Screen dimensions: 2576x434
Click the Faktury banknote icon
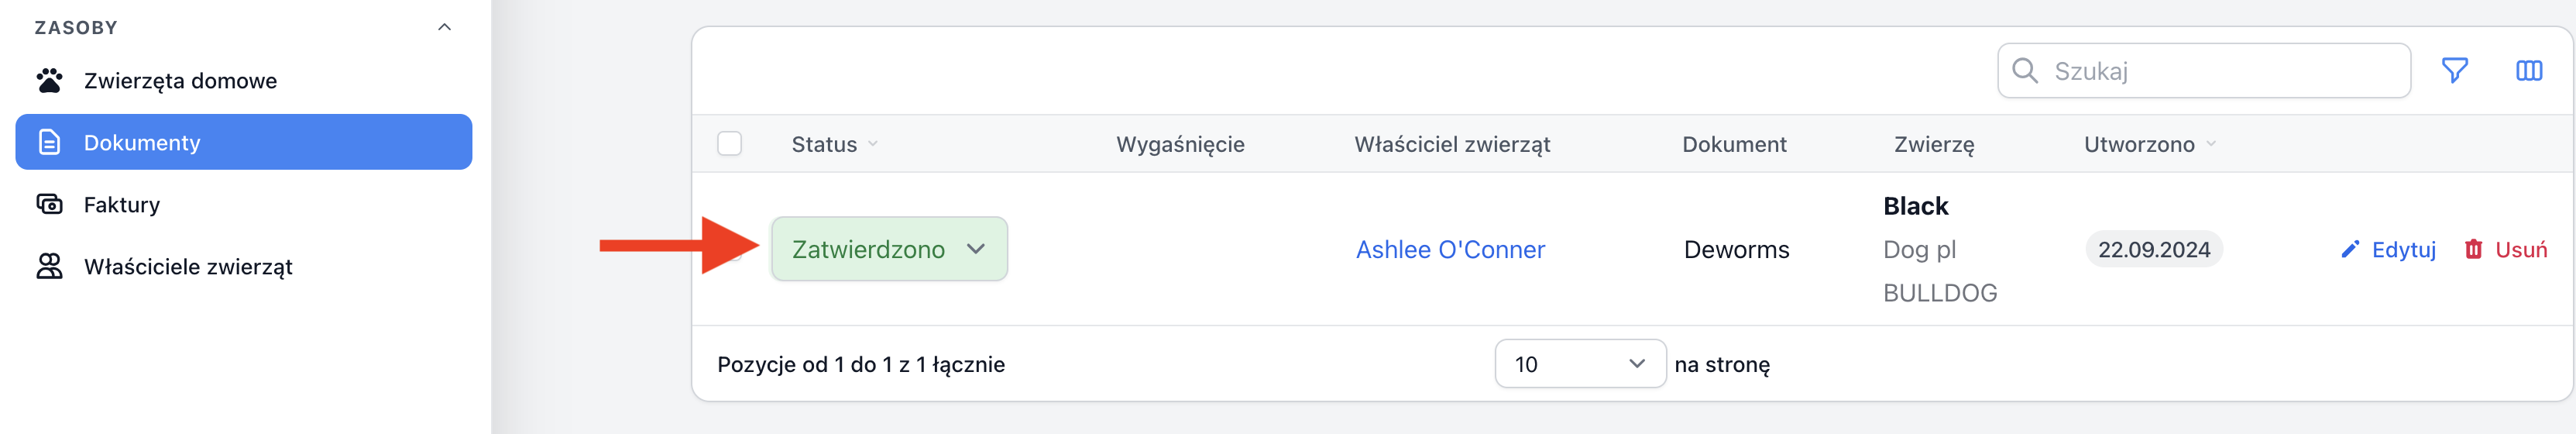pyautogui.click(x=49, y=204)
